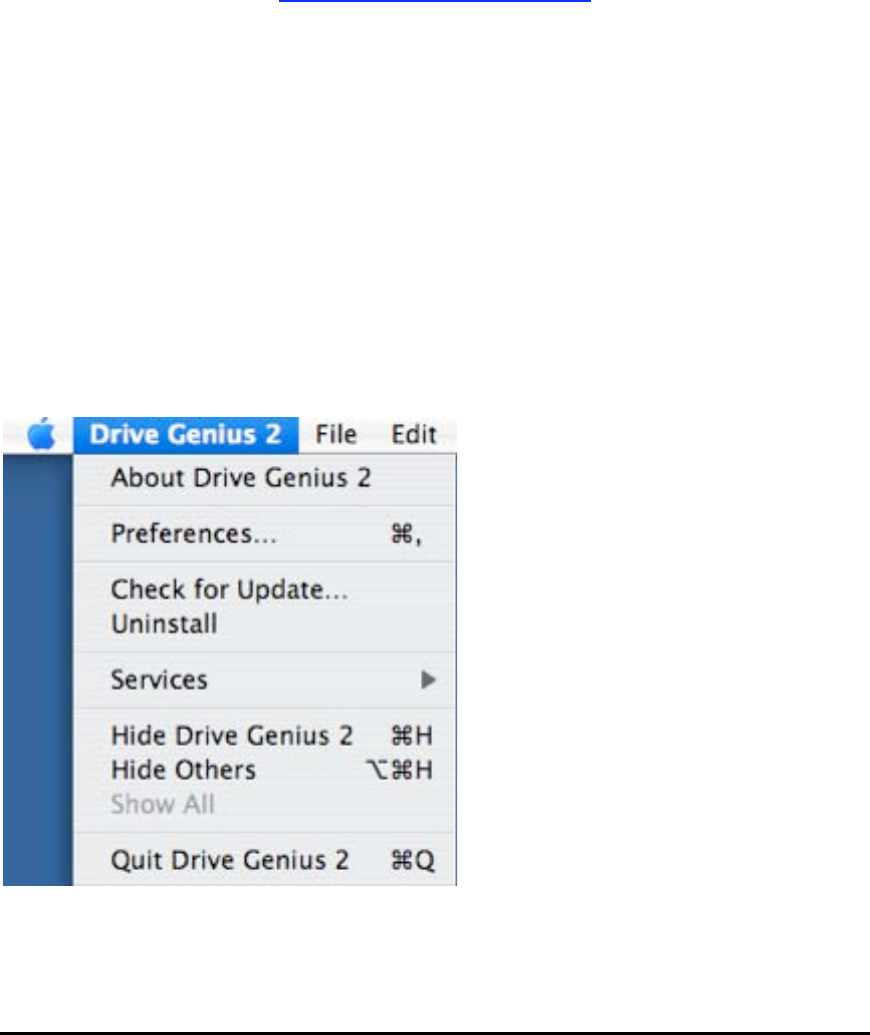Choose Hide Drive Genius 2
This screenshot has width=870, height=1035.
(232, 736)
